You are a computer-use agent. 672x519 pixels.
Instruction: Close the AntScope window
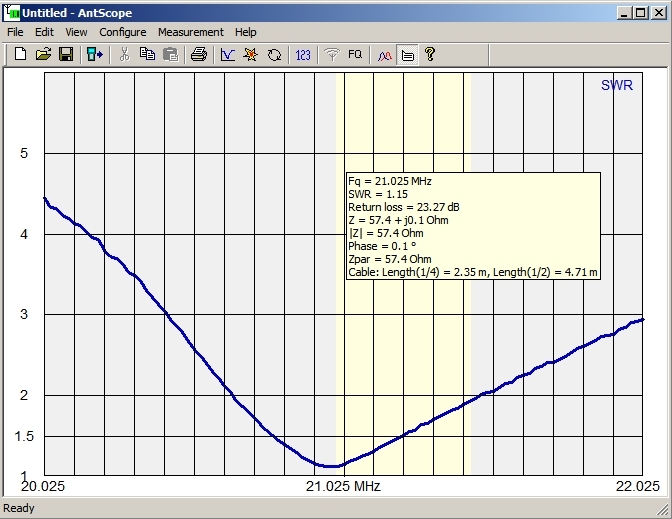coord(659,13)
